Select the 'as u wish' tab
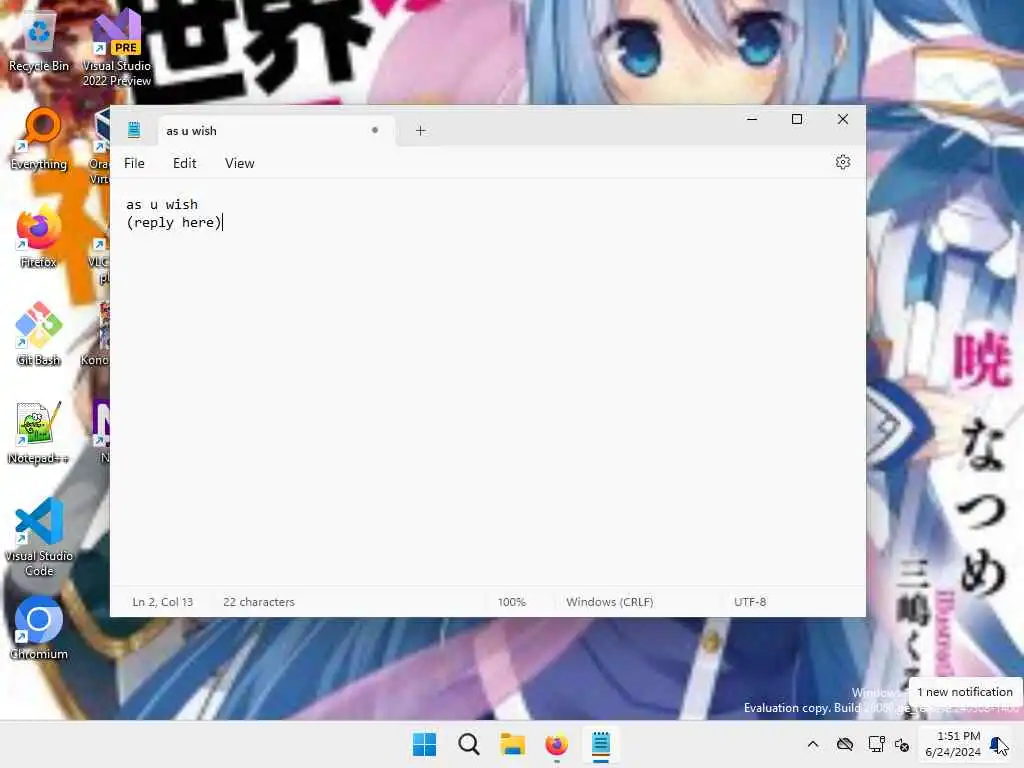 point(276,131)
